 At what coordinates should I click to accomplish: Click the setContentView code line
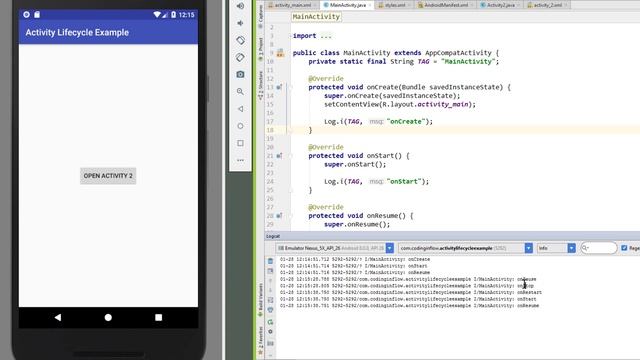[400, 104]
